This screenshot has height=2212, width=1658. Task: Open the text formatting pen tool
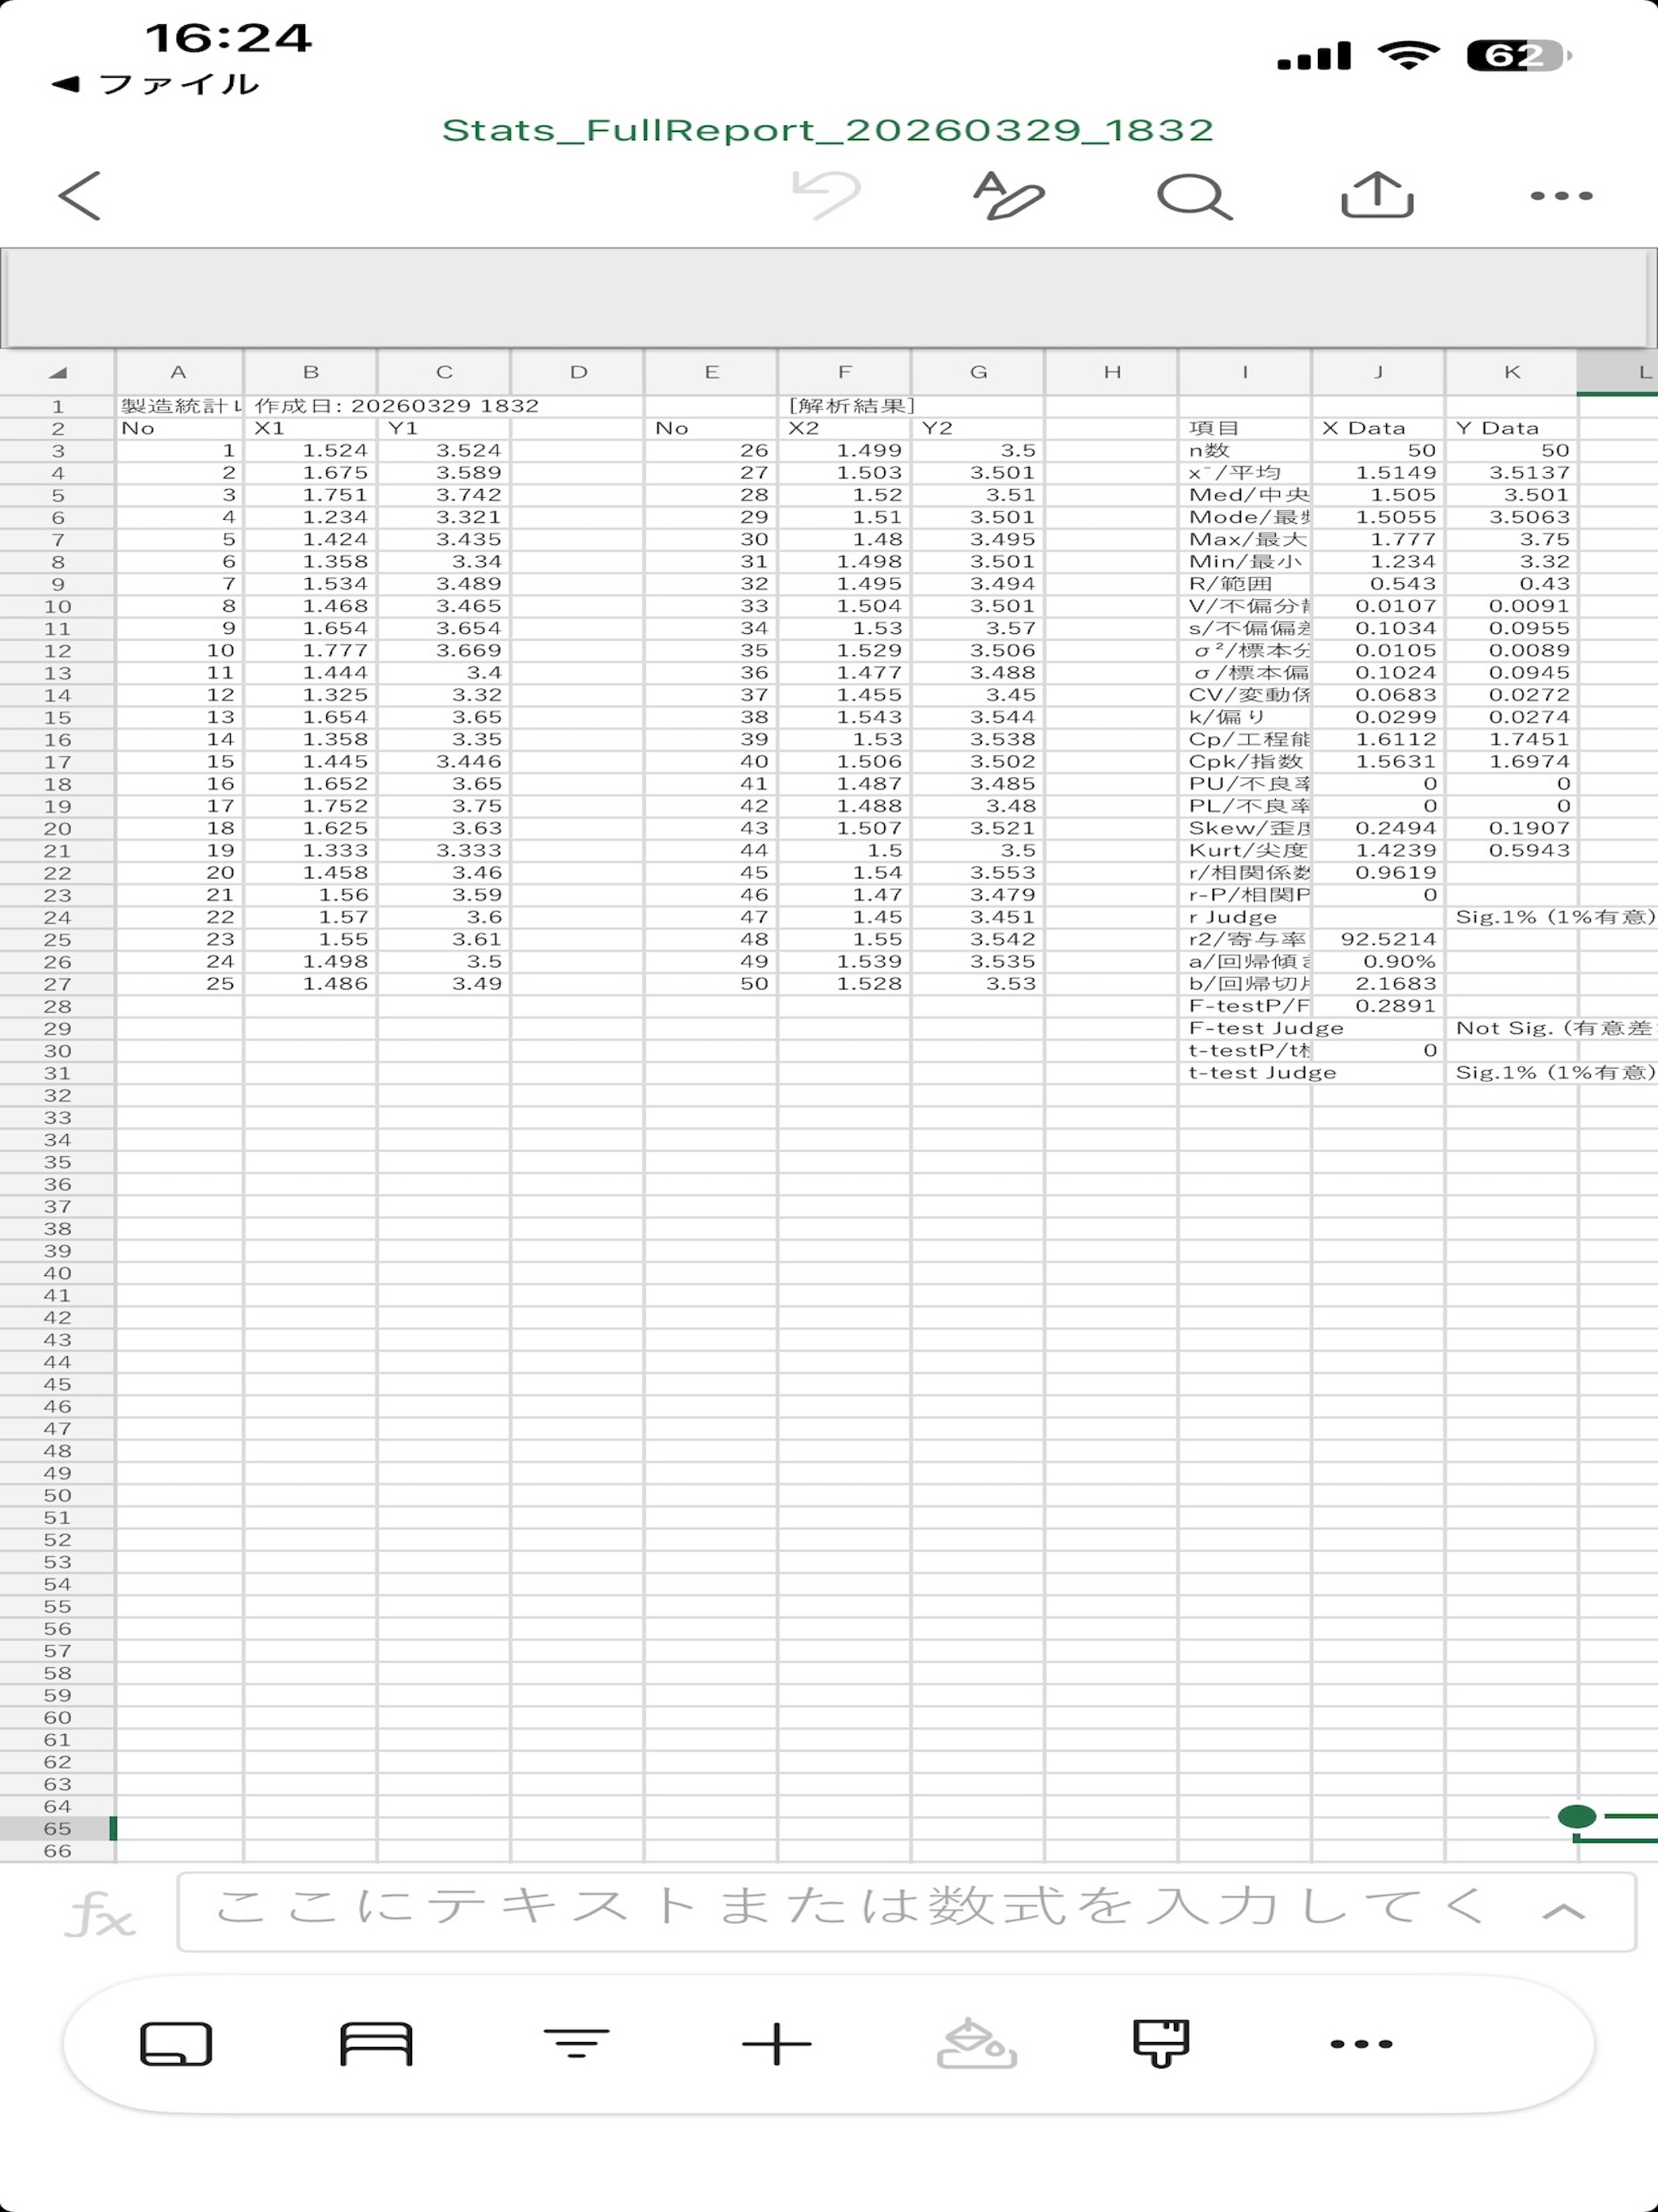coord(1008,195)
